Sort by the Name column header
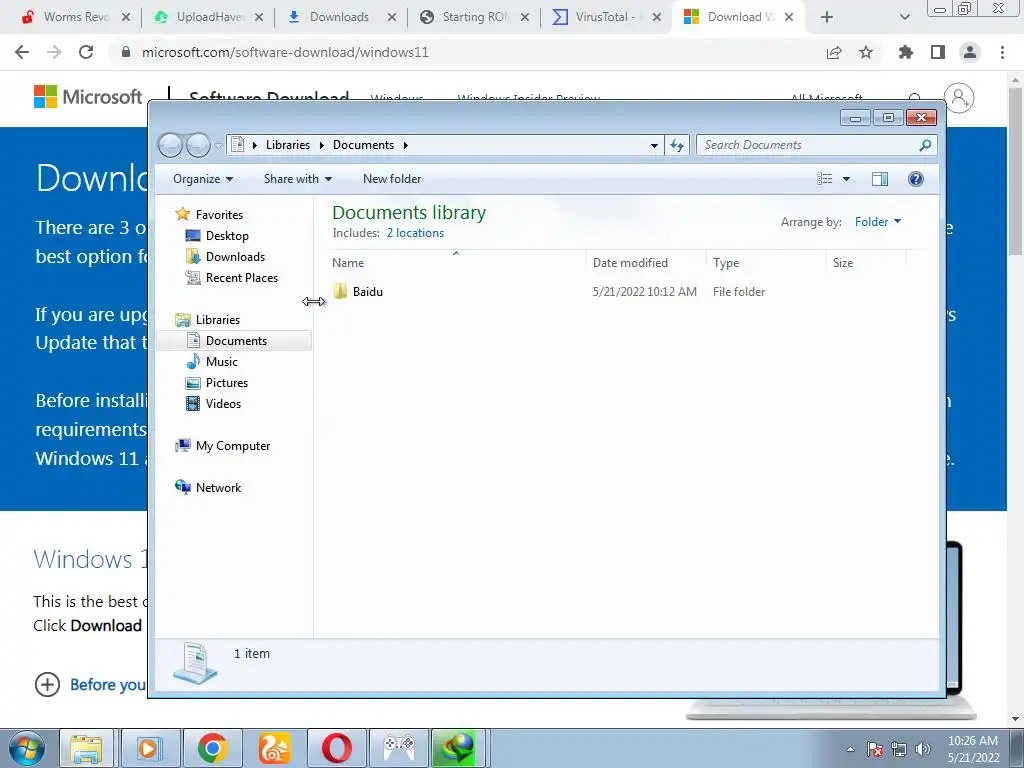Viewport: 1024px width, 768px height. click(456, 263)
